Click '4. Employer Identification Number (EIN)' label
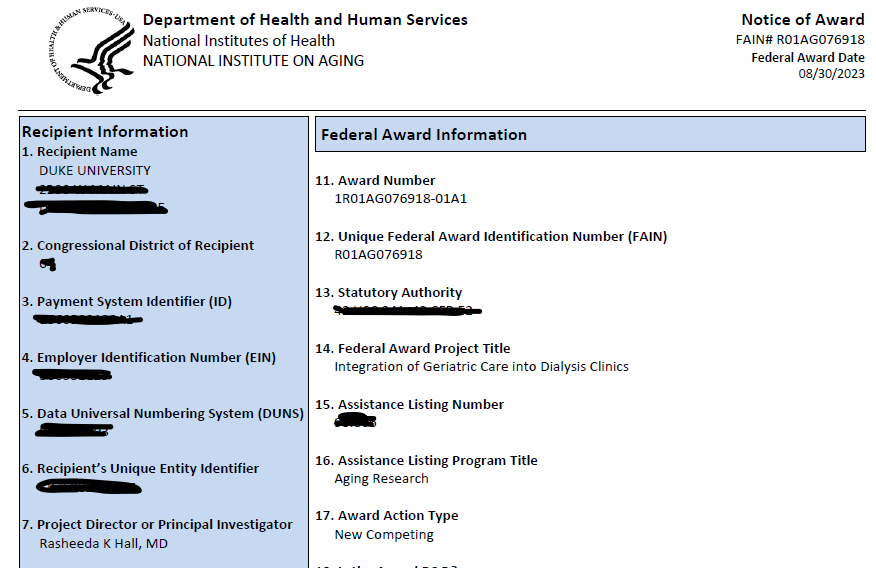The height and width of the screenshot is (568, 876). 149,357
